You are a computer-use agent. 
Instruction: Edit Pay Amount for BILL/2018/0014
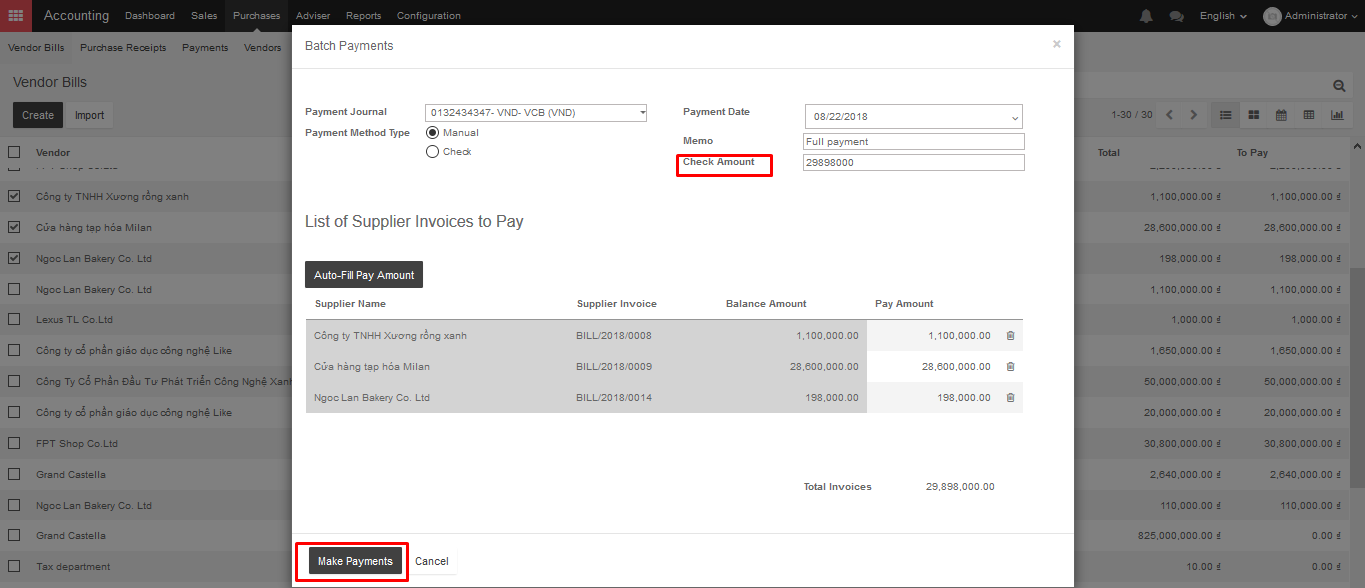click(x=932, y=398)
